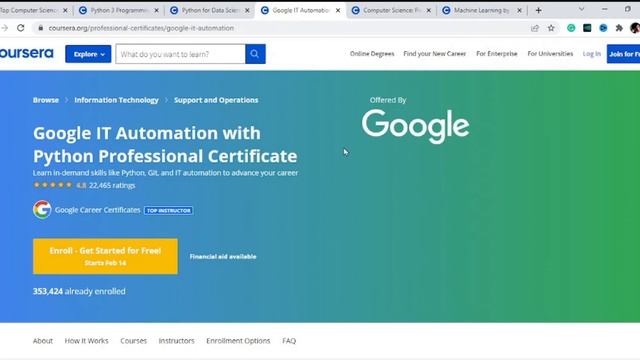Focus the What do you want to learn field
Viewport: 640px width, 360px height.
180,54
